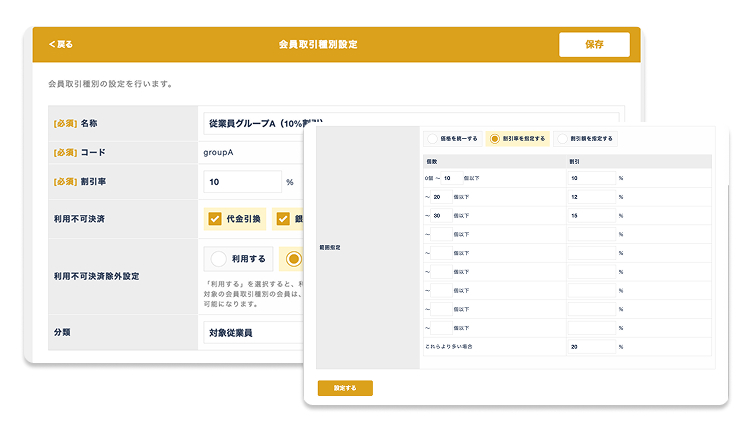Click the quantity field showing 20
Image resolution: width=752 pixels, height=429 pixels.
440,197
